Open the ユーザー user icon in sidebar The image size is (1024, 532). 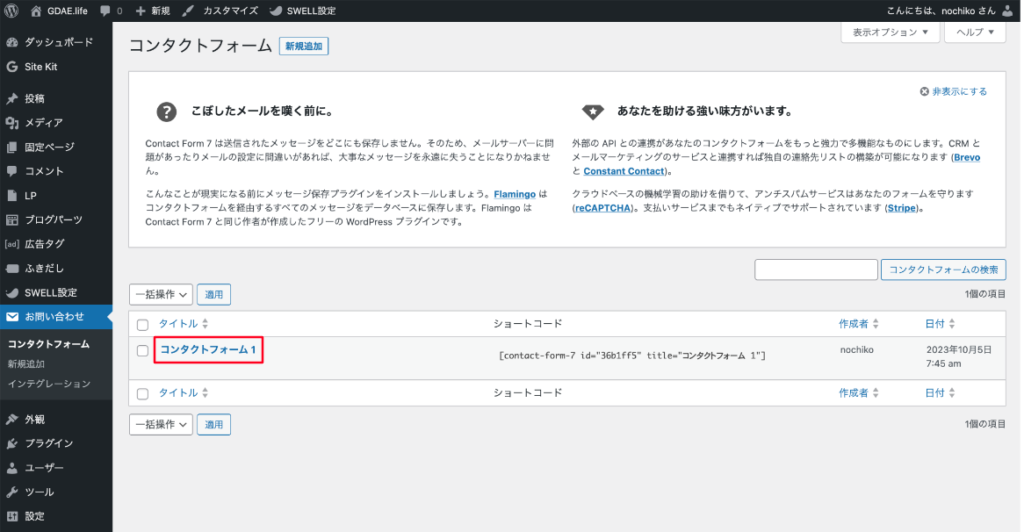[12, 468]
